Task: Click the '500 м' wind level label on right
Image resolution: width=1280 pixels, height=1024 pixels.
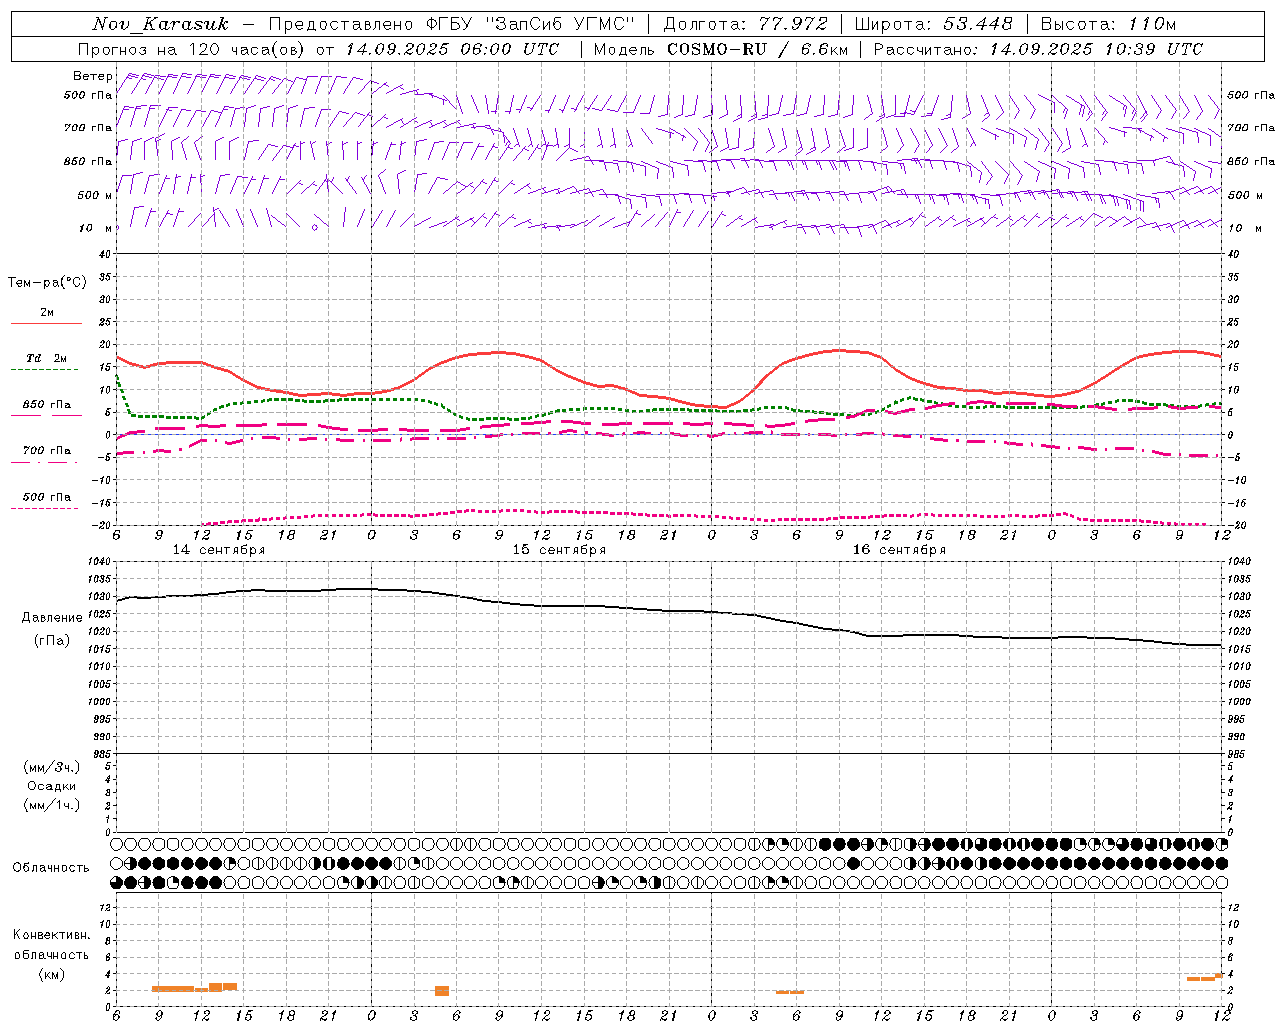Action: point(1244,195)
